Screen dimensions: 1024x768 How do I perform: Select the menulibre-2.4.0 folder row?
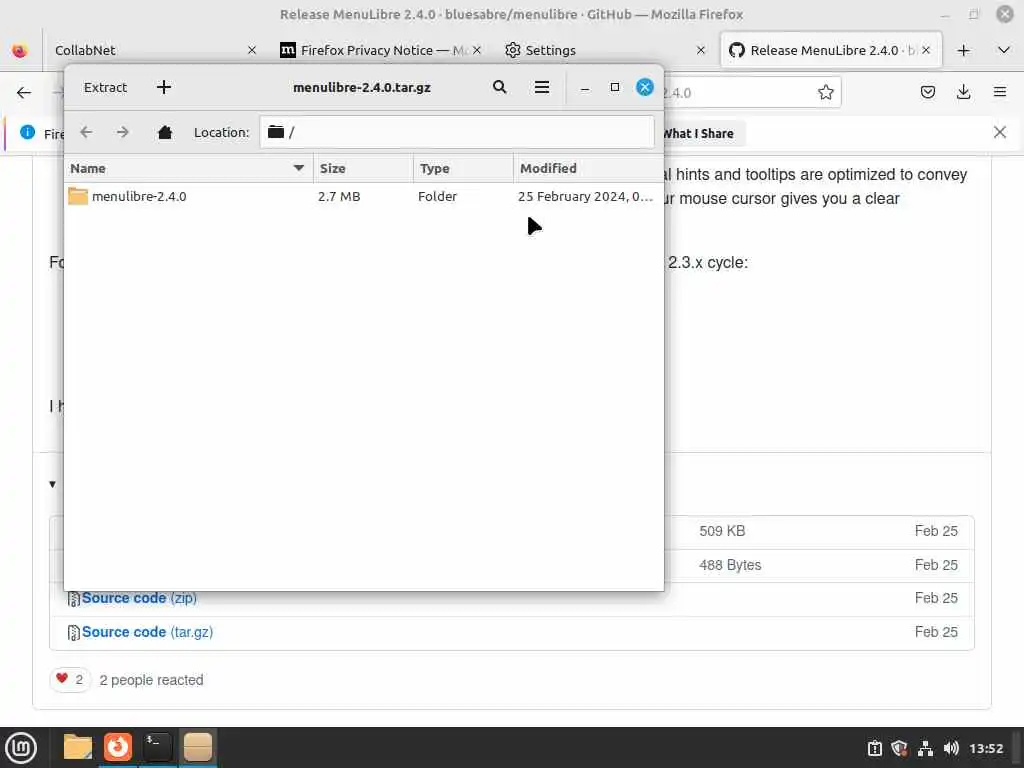coord(363,196)
